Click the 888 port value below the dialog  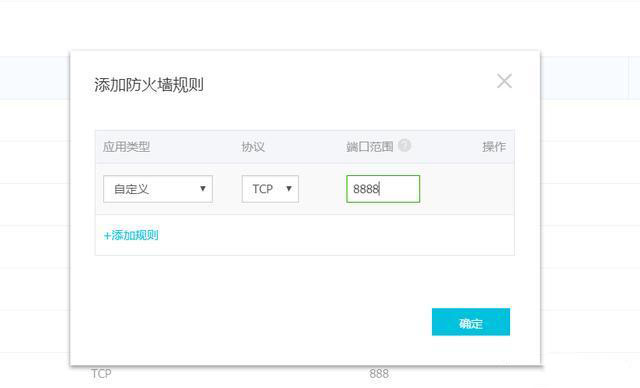point(379,373)
